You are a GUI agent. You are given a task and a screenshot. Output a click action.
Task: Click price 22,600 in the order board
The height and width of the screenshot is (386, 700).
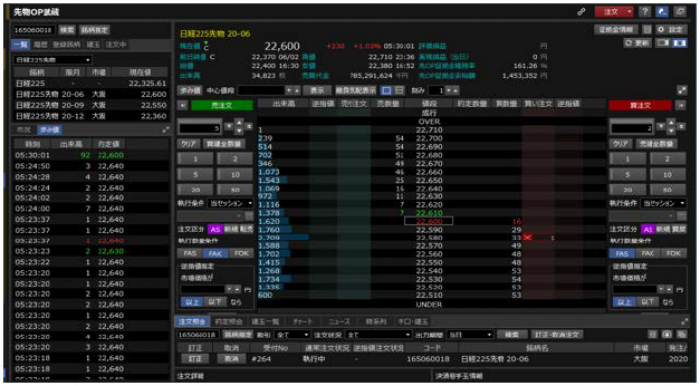(428, 221)
